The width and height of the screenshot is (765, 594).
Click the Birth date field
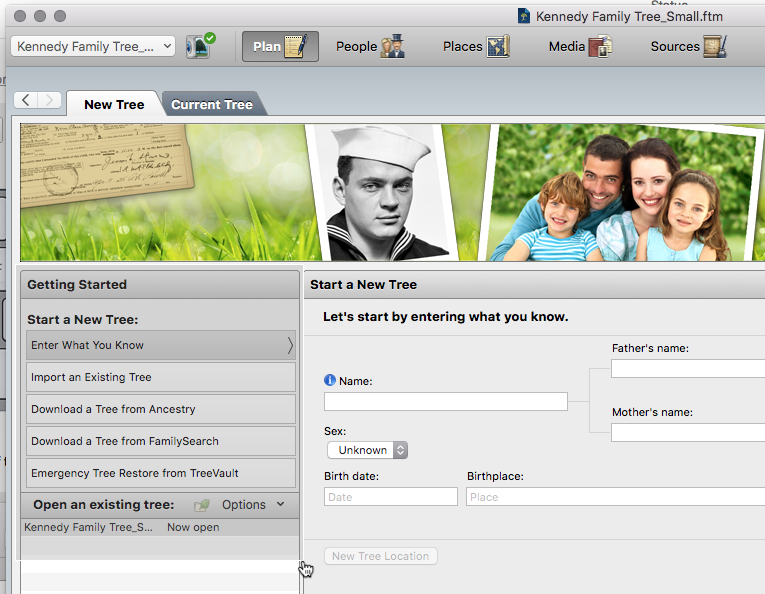click(391, 496)
